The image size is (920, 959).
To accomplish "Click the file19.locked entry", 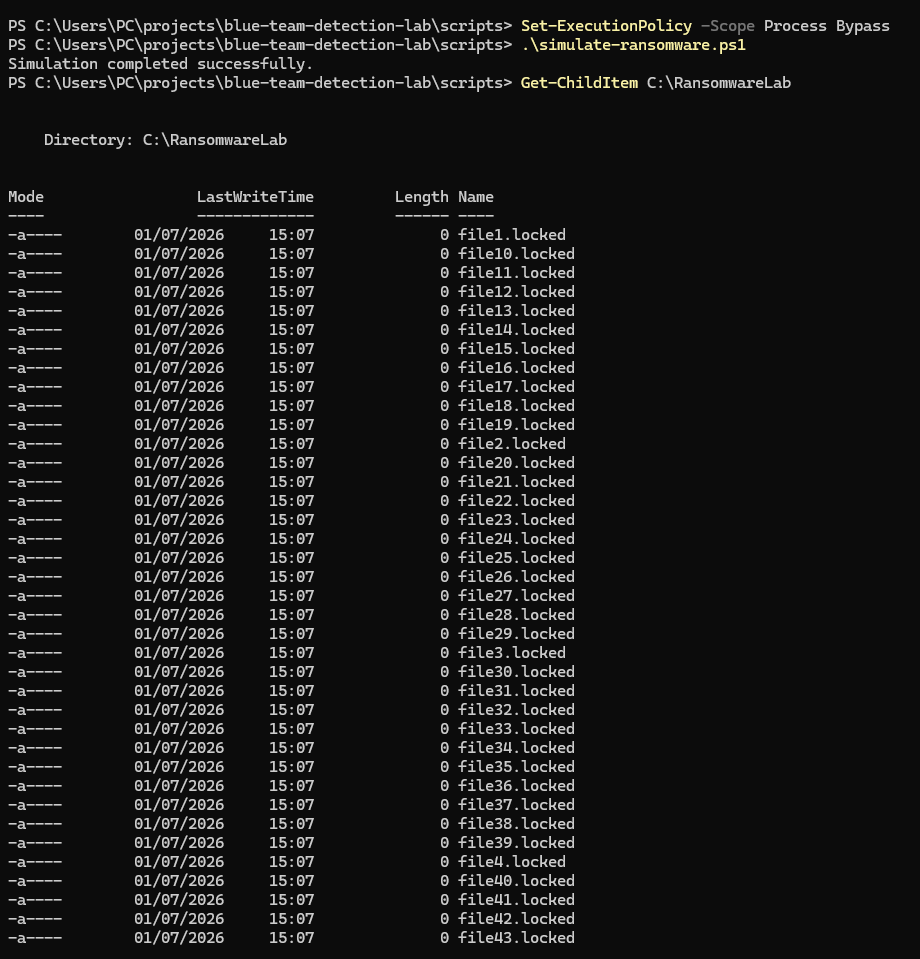I will [516, 425].
